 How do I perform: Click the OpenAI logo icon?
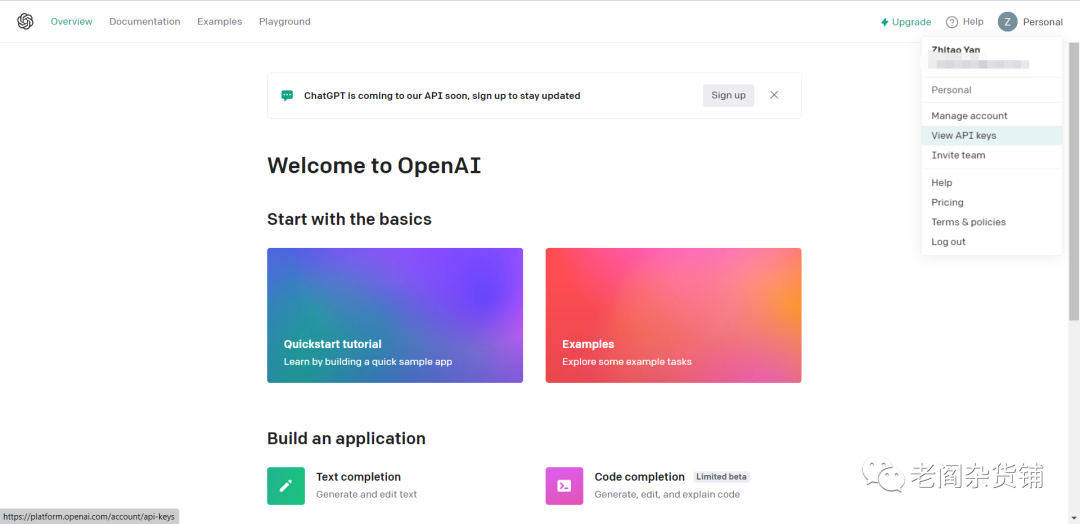[x=25, y=21]
